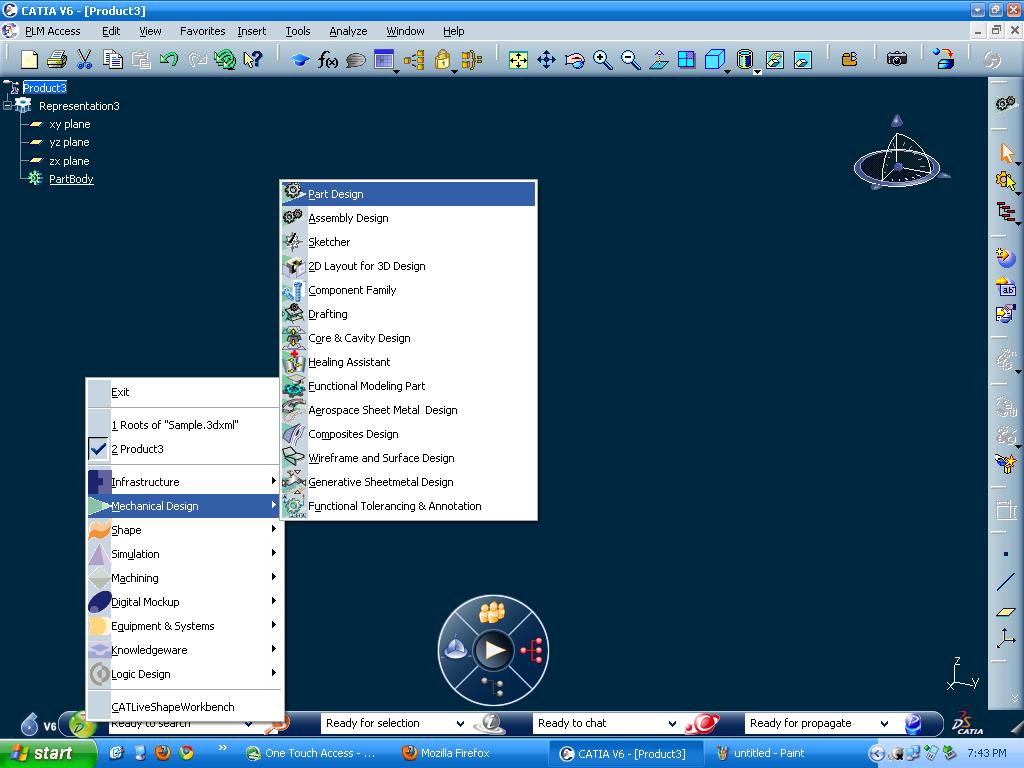Click the people icon on compass top
The image size is (1024, 768).
click(x=492, y=613)
